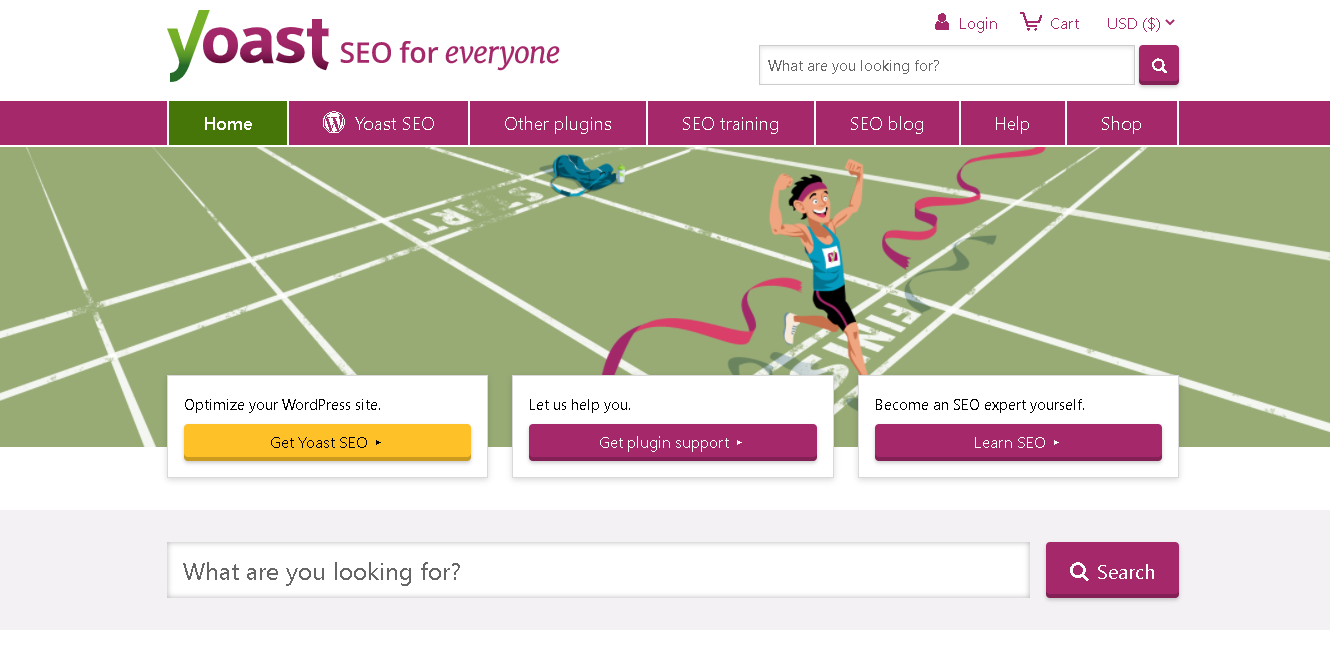The width and height of the screenshot is (1330, 646).
Task: Click 'Become an SEO expert yourself.' text
Action: click(x=980, y=405)
